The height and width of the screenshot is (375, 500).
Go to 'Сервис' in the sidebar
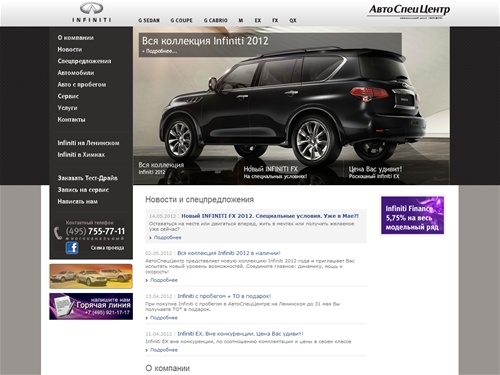pyautogui.click(x=68, y=96)
